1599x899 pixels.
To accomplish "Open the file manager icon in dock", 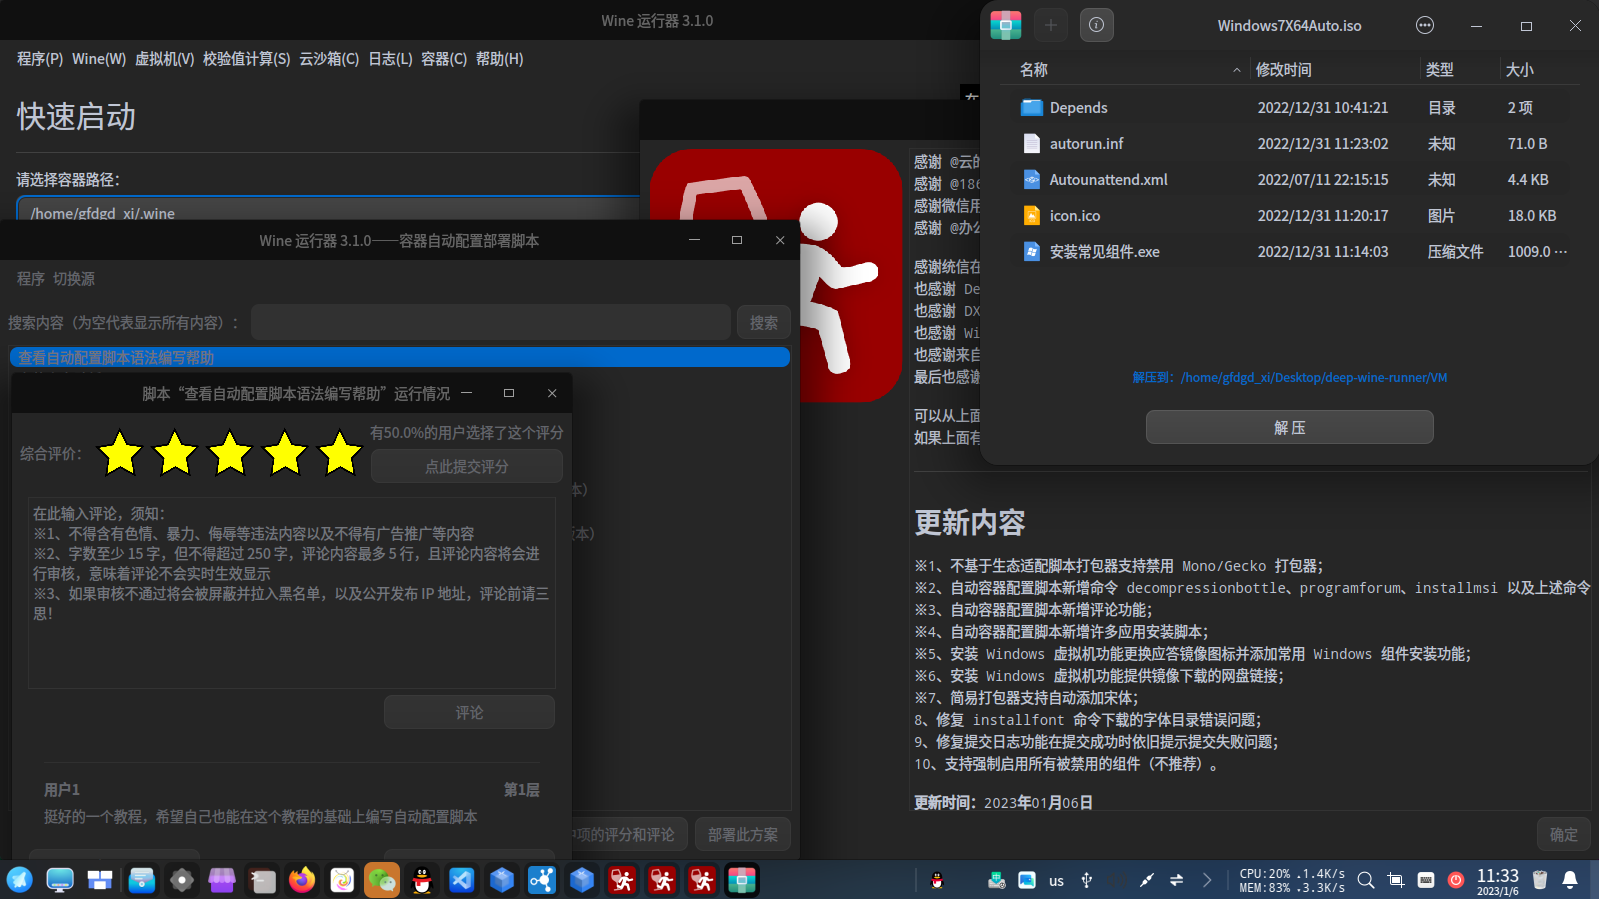I will tap(142, 880).
